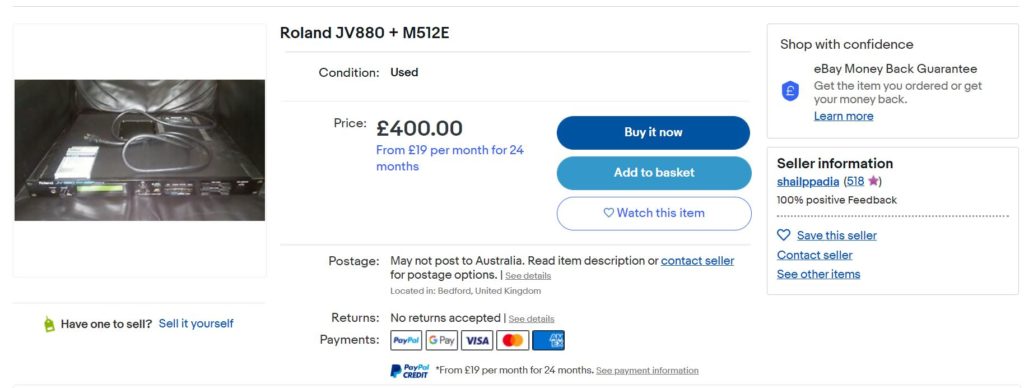Click the Roland JV880 product photo

coord(140,150)
